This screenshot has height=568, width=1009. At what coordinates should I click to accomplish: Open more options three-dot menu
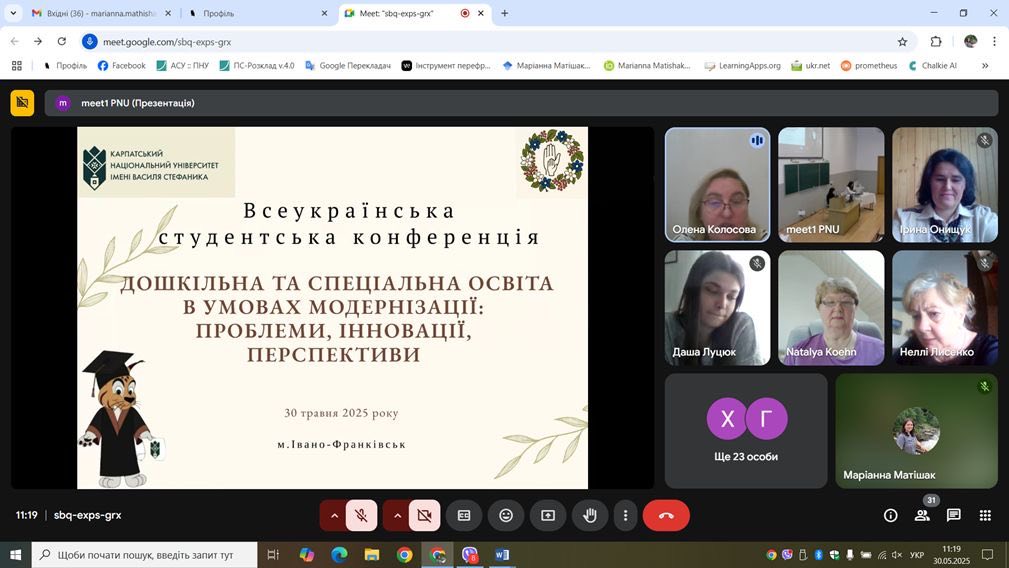tap(625, 515)
